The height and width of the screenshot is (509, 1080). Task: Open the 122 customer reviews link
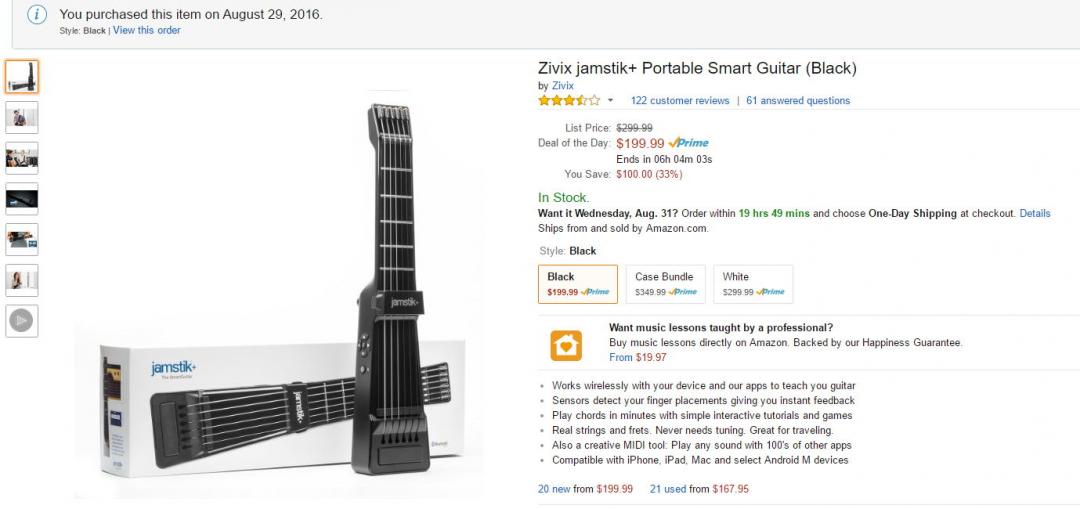pyautogui.click(x=680, y=101)
